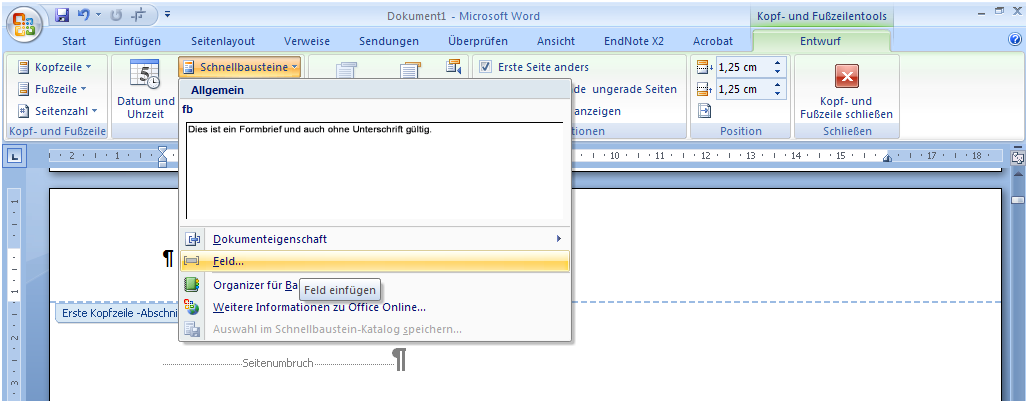Save the document with the floppy icon

[62, 14]
